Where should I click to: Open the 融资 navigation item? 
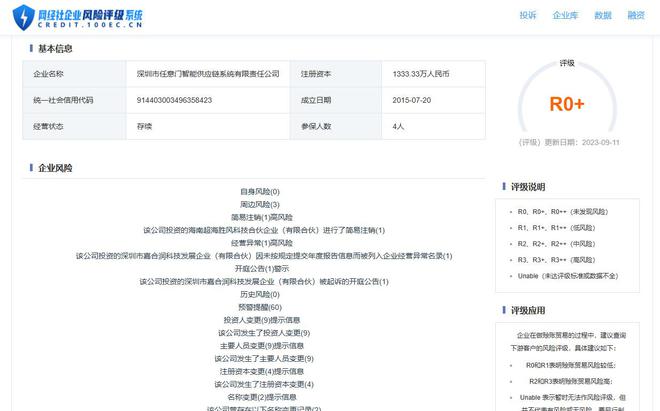636,15
